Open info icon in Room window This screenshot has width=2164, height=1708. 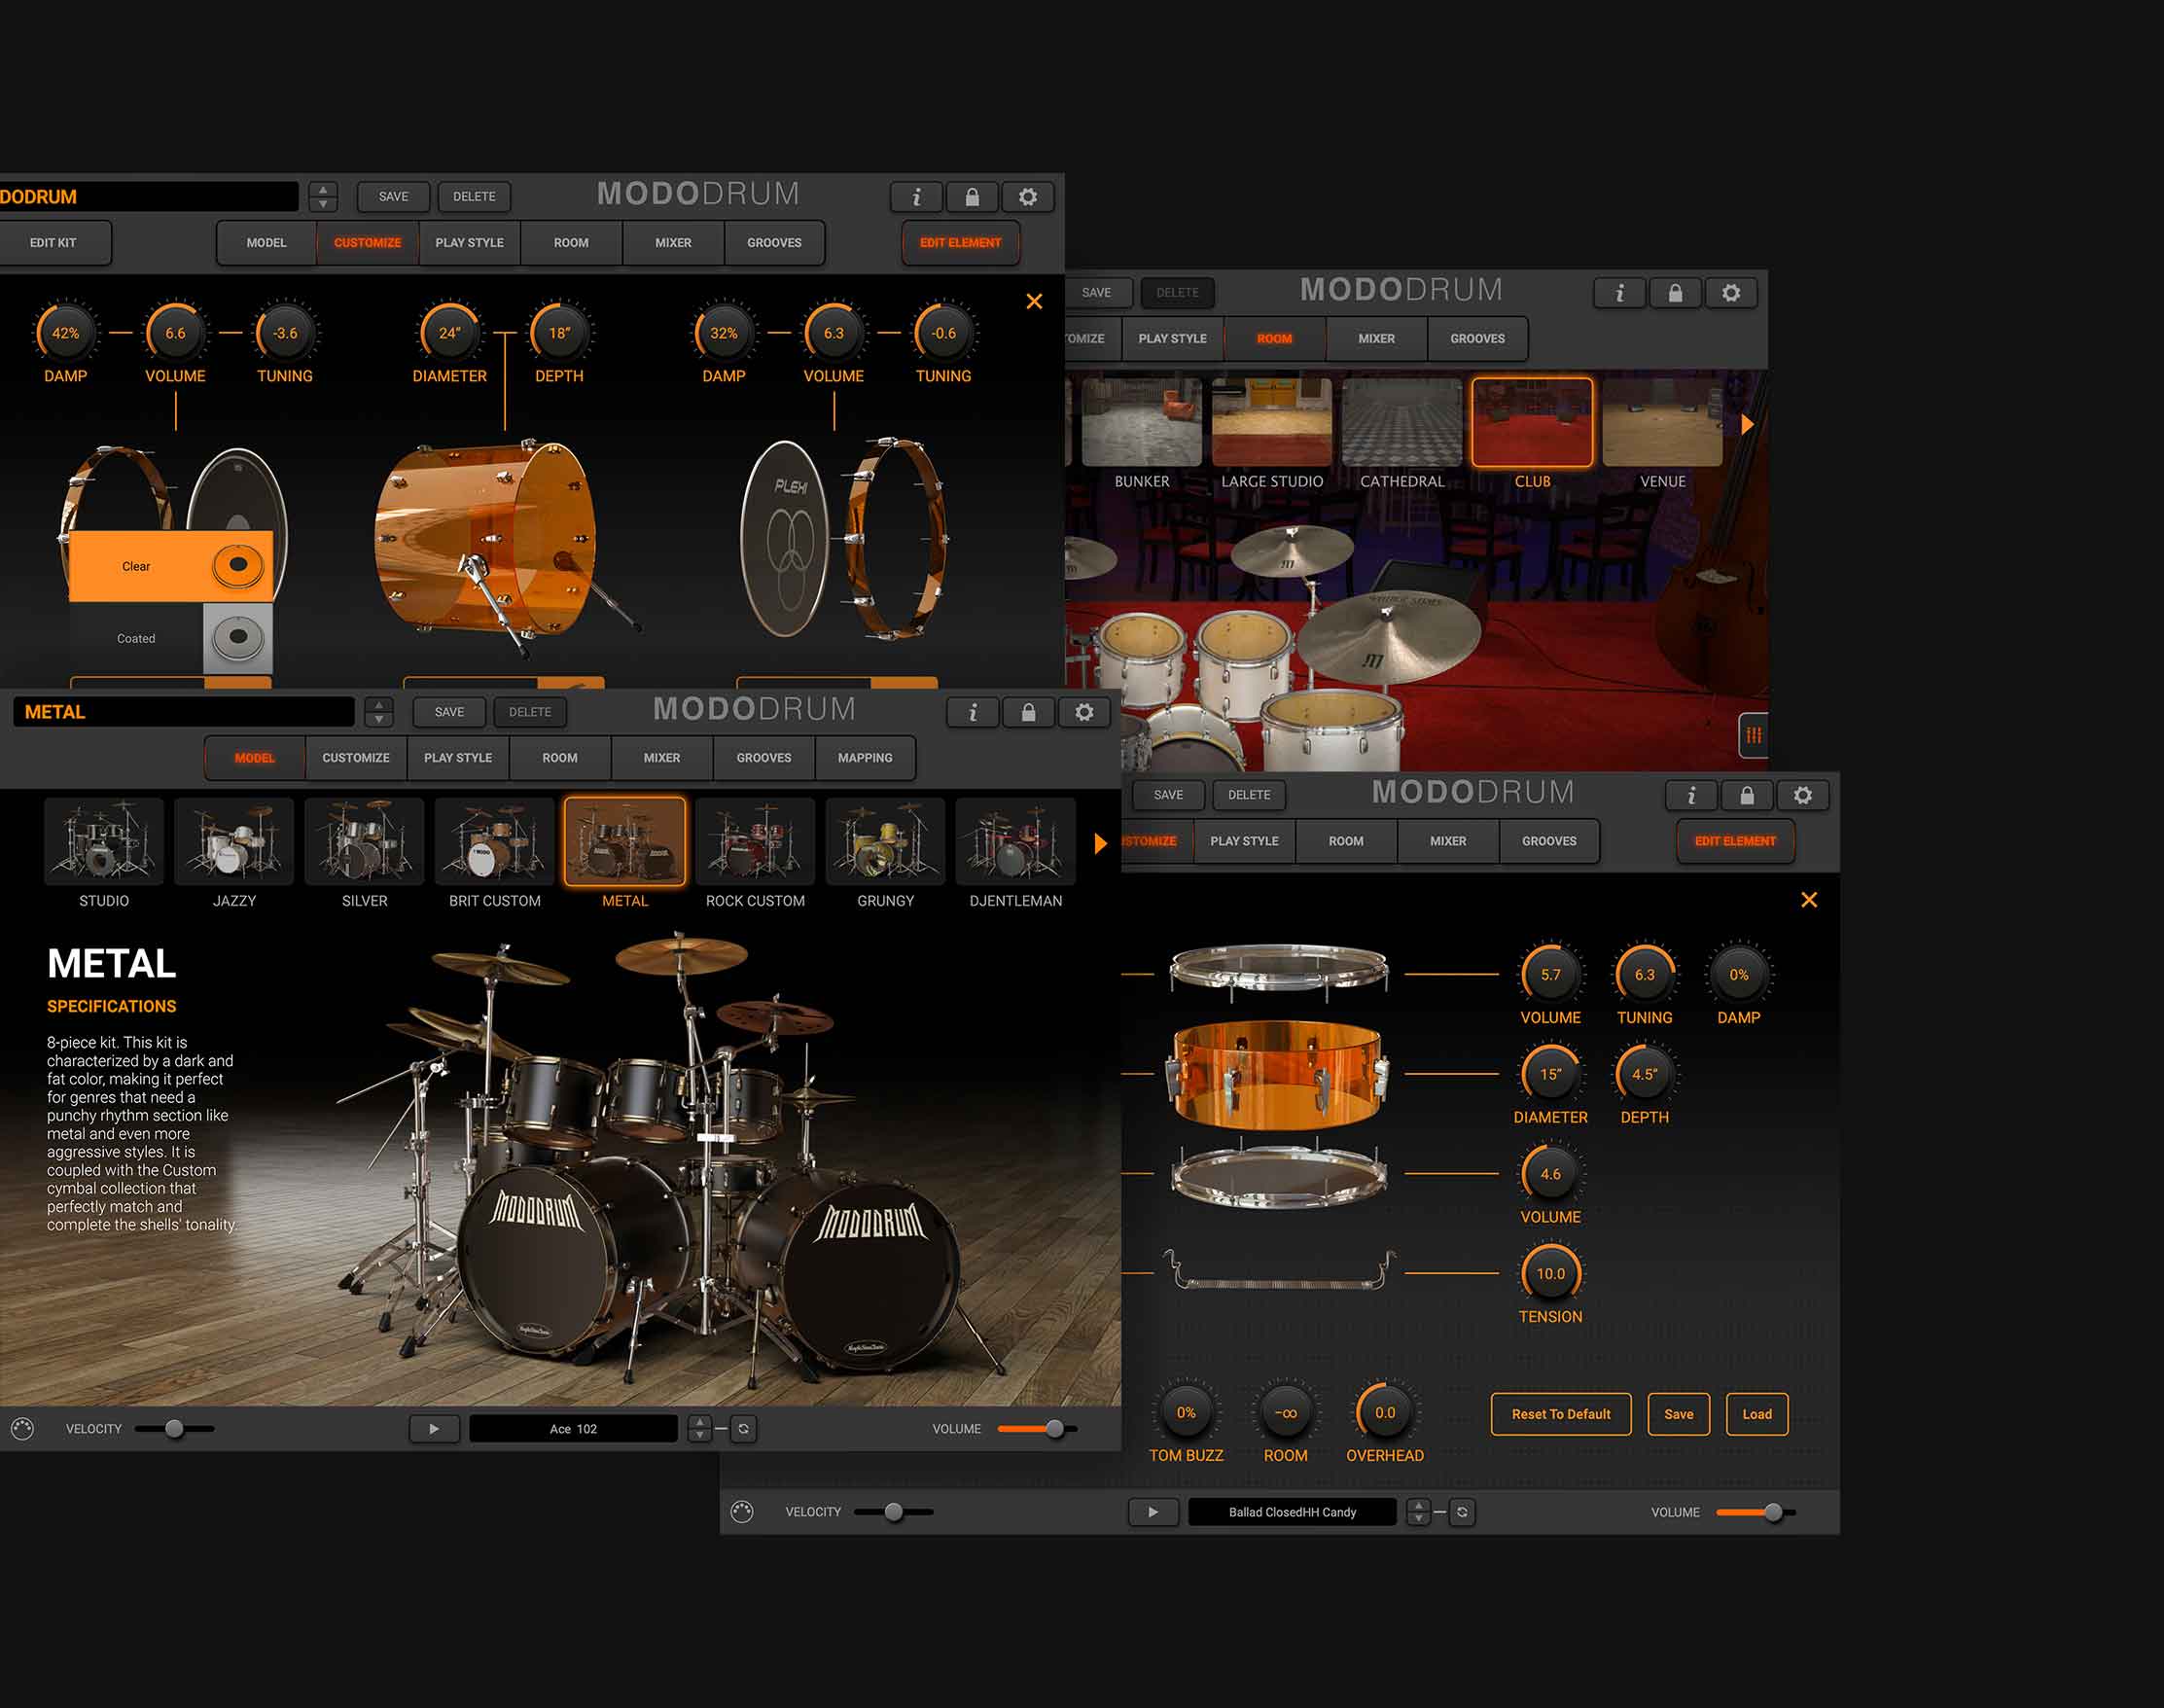click(1619, 293)
